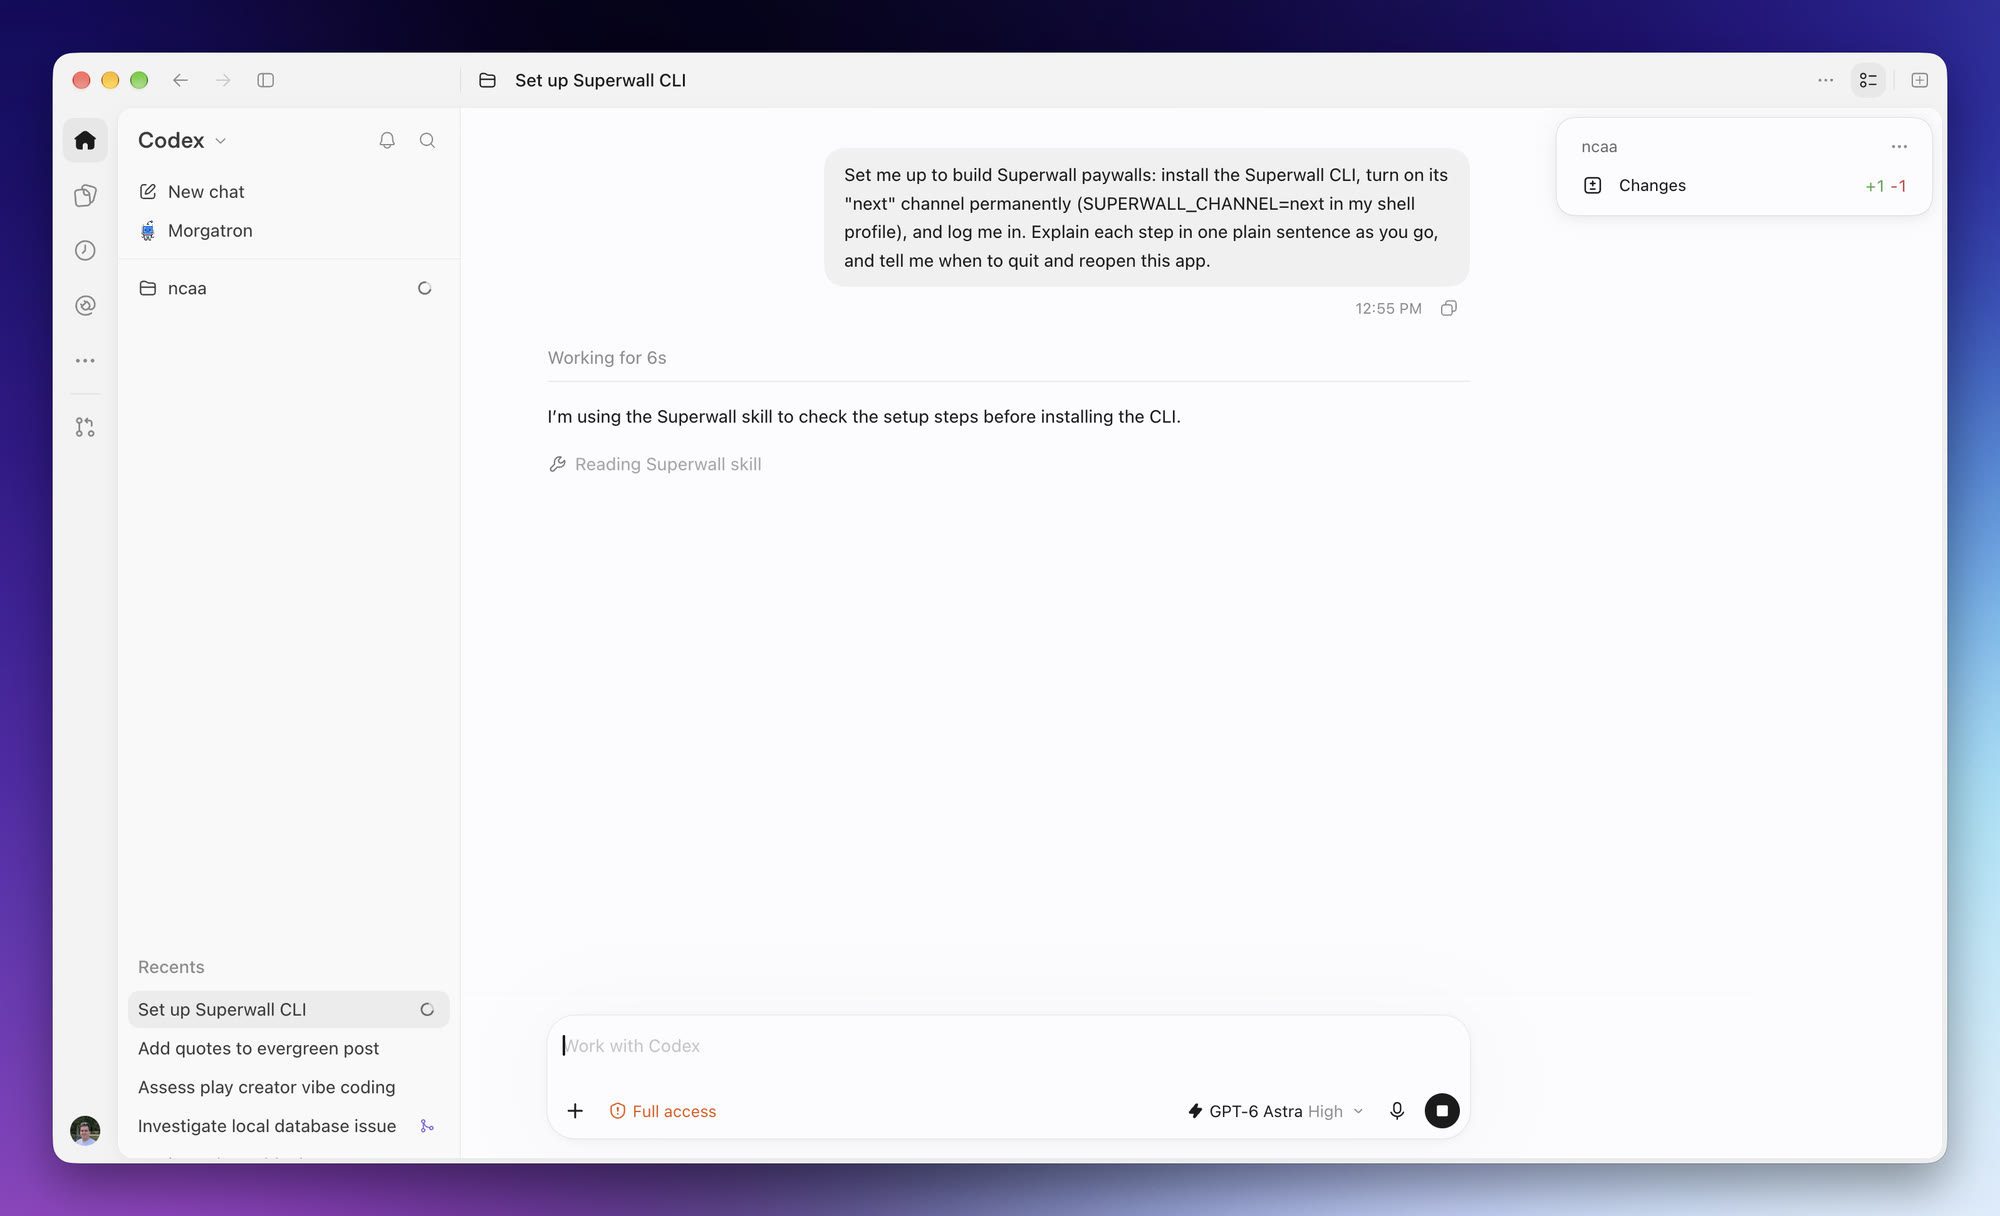This screenshot has width=2000, height=1216.
Task: Open the ncaa folder in sidebar
Action: 289,288
